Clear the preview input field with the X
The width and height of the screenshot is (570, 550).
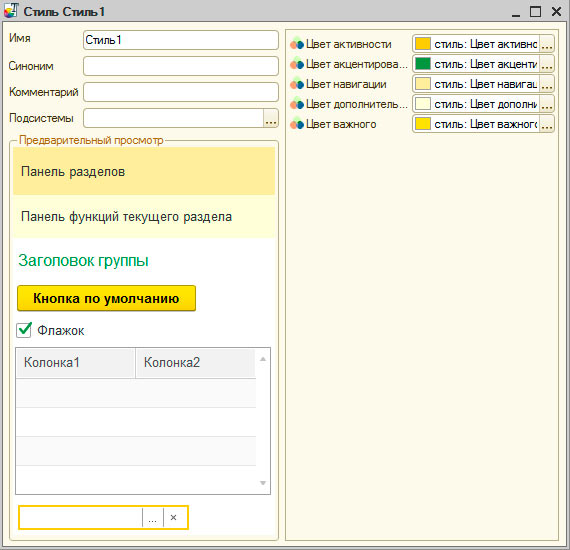[x=174, y=517]
